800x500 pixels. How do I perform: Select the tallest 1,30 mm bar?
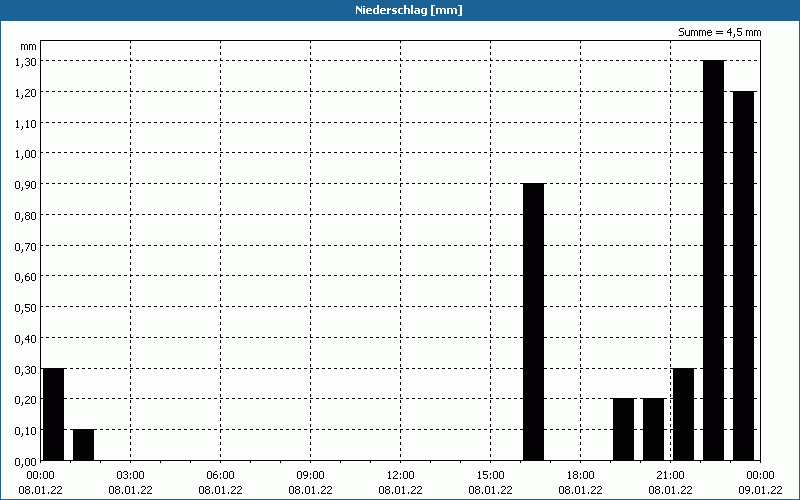(713, 260)
